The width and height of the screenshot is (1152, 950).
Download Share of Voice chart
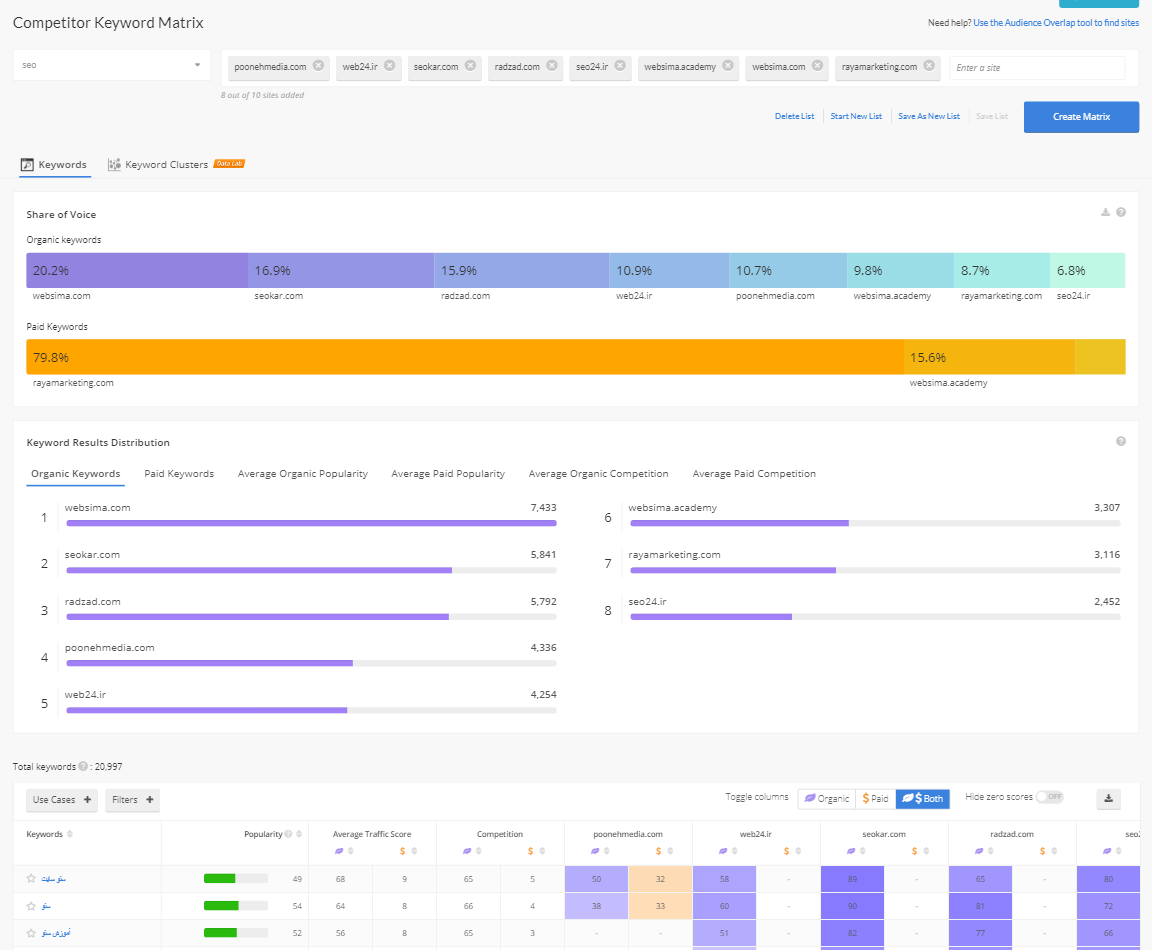tap(1105, 212)
